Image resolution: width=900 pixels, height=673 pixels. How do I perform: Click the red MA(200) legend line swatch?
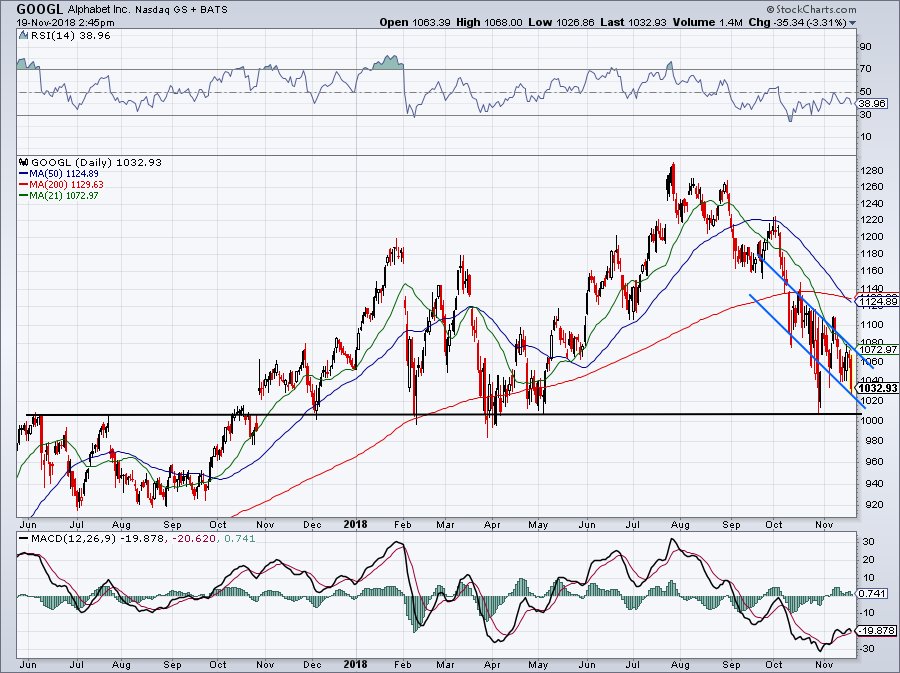point(24,184)
